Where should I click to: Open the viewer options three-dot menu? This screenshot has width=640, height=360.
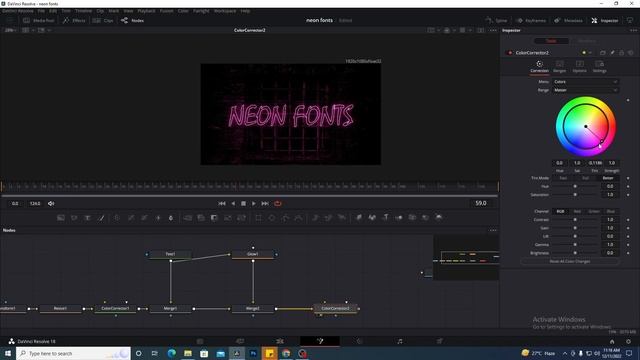pos(493,30)
